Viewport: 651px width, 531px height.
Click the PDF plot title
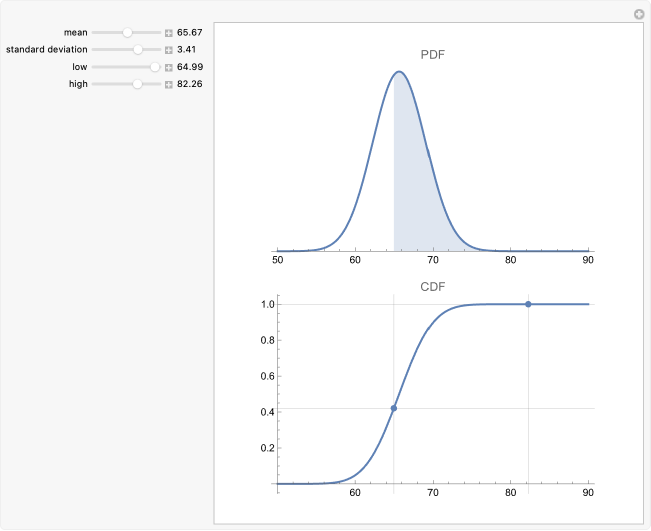(x=432, y=54)
